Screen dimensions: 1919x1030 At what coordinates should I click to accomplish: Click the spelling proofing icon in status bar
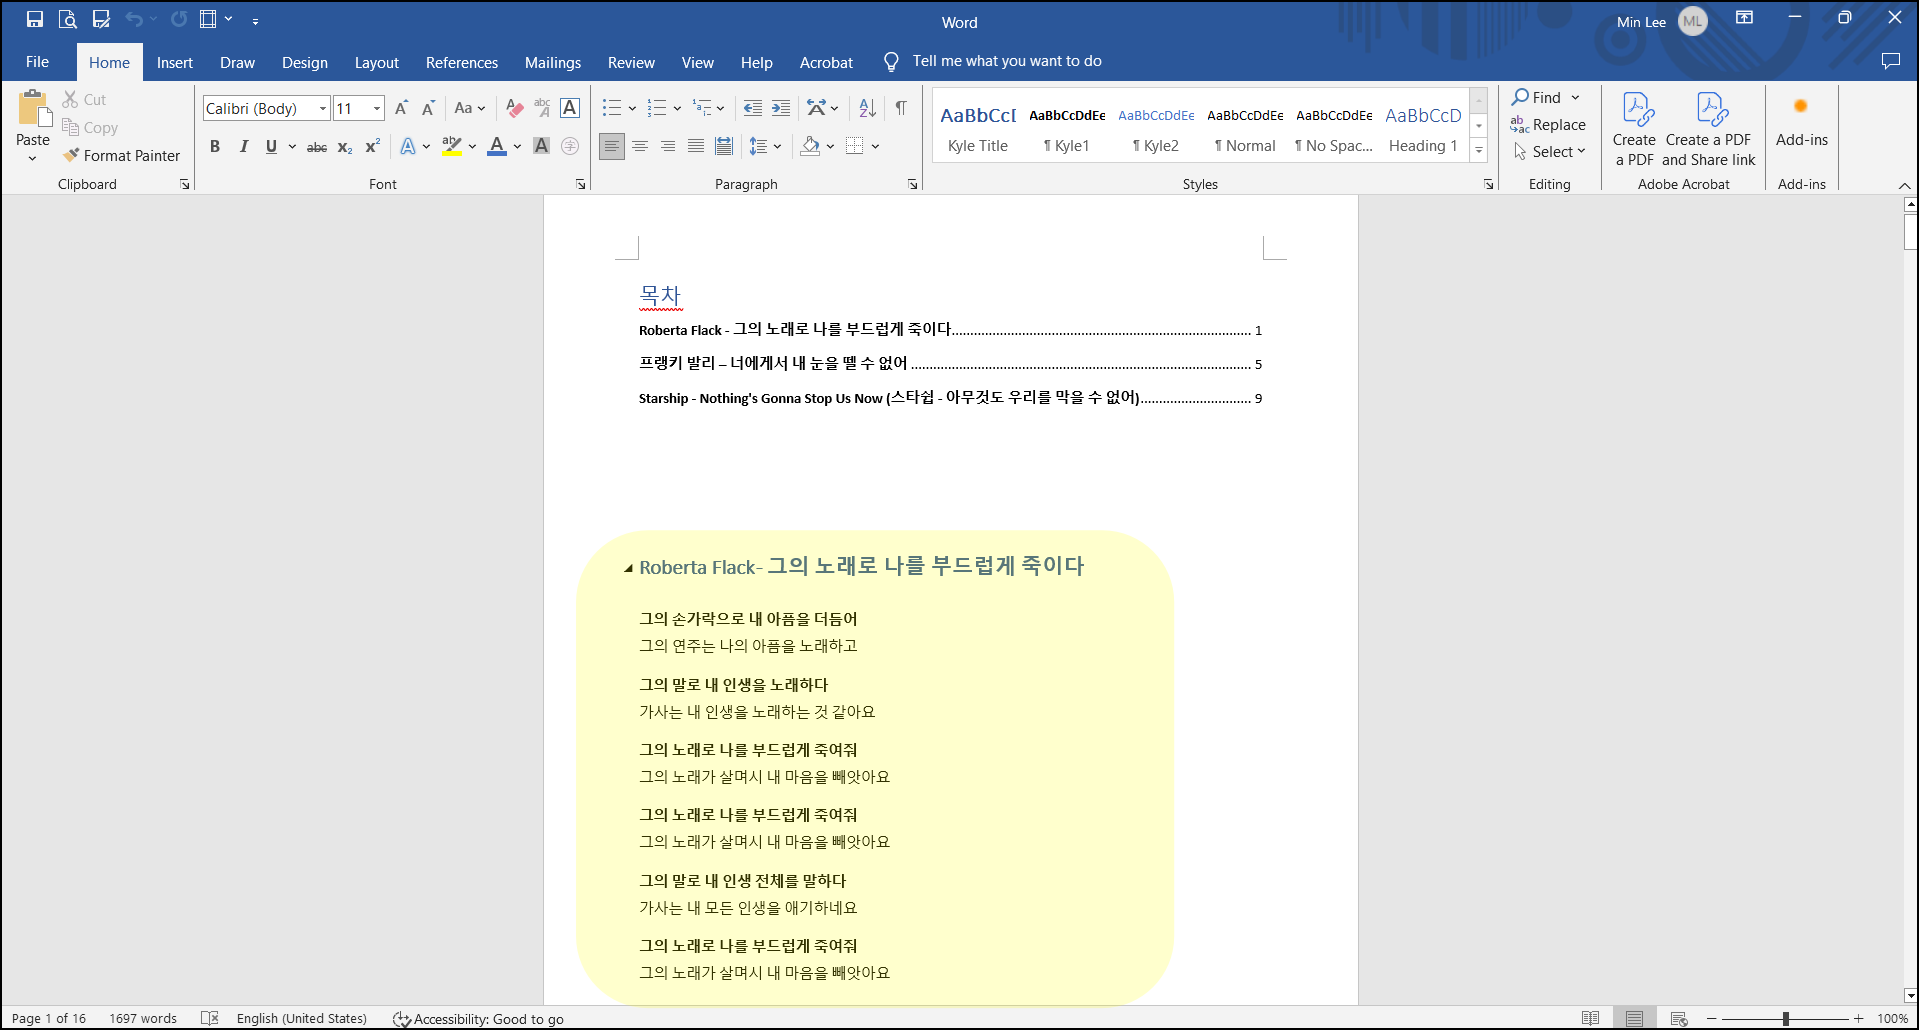(209, 1018)
